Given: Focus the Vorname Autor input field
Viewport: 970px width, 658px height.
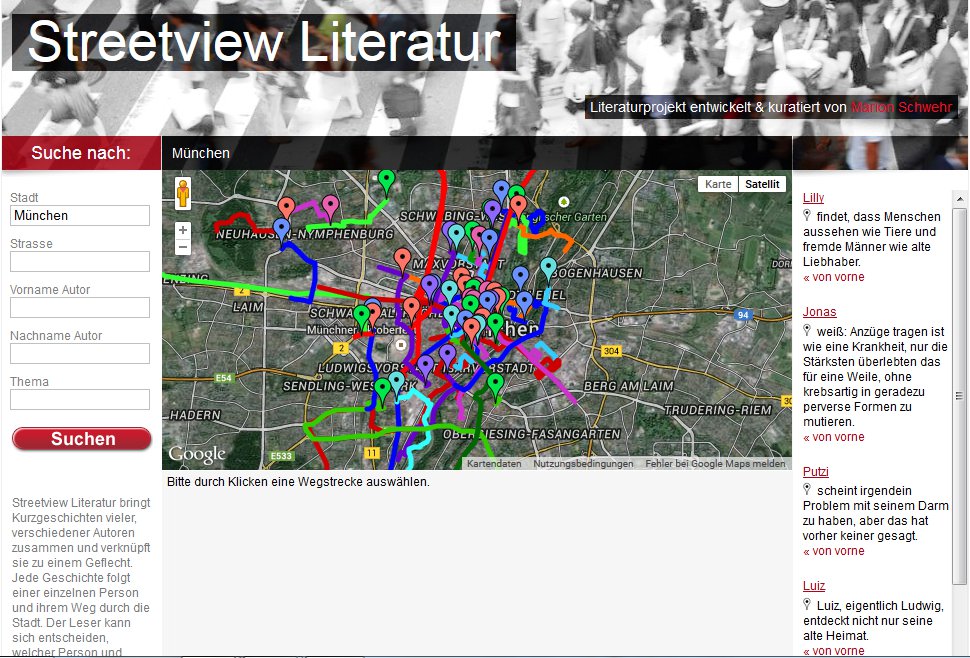Looking at the screenshot, I should point(80,307).
